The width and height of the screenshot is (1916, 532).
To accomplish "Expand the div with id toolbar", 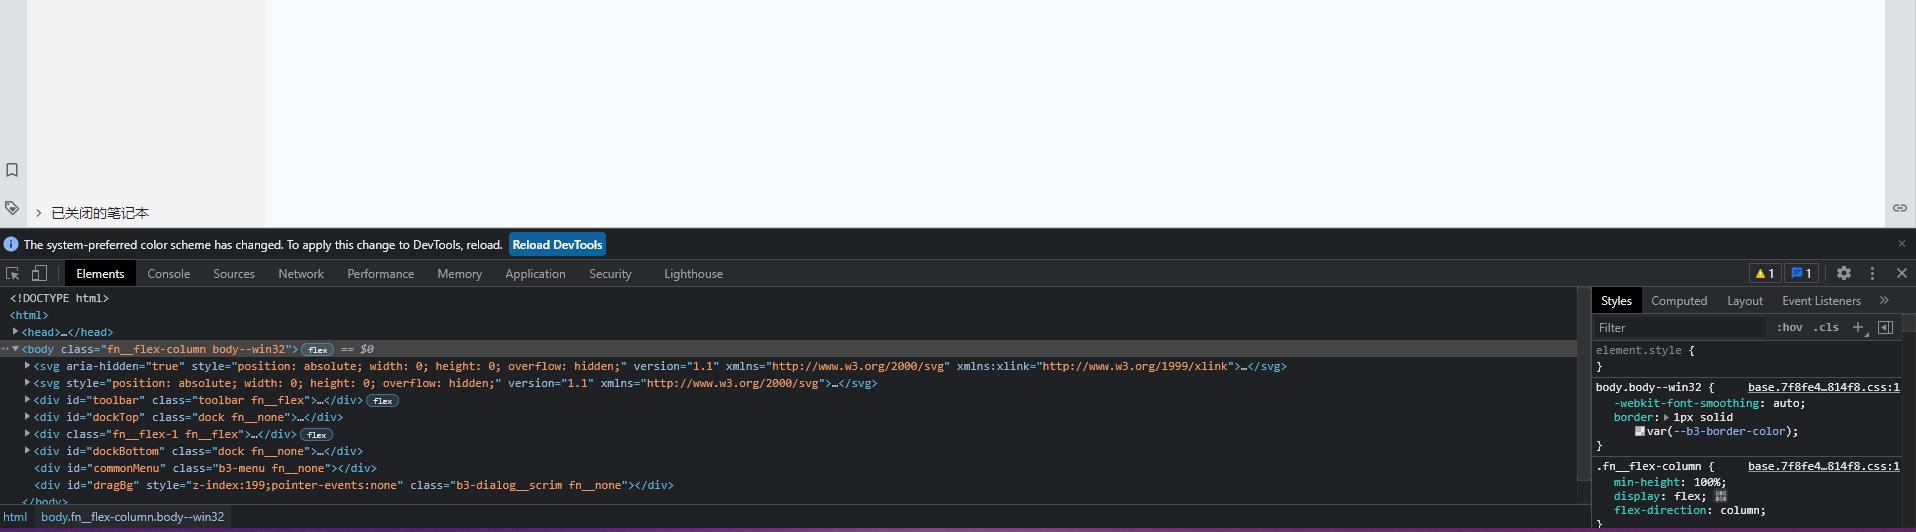I will click(28, 400).
